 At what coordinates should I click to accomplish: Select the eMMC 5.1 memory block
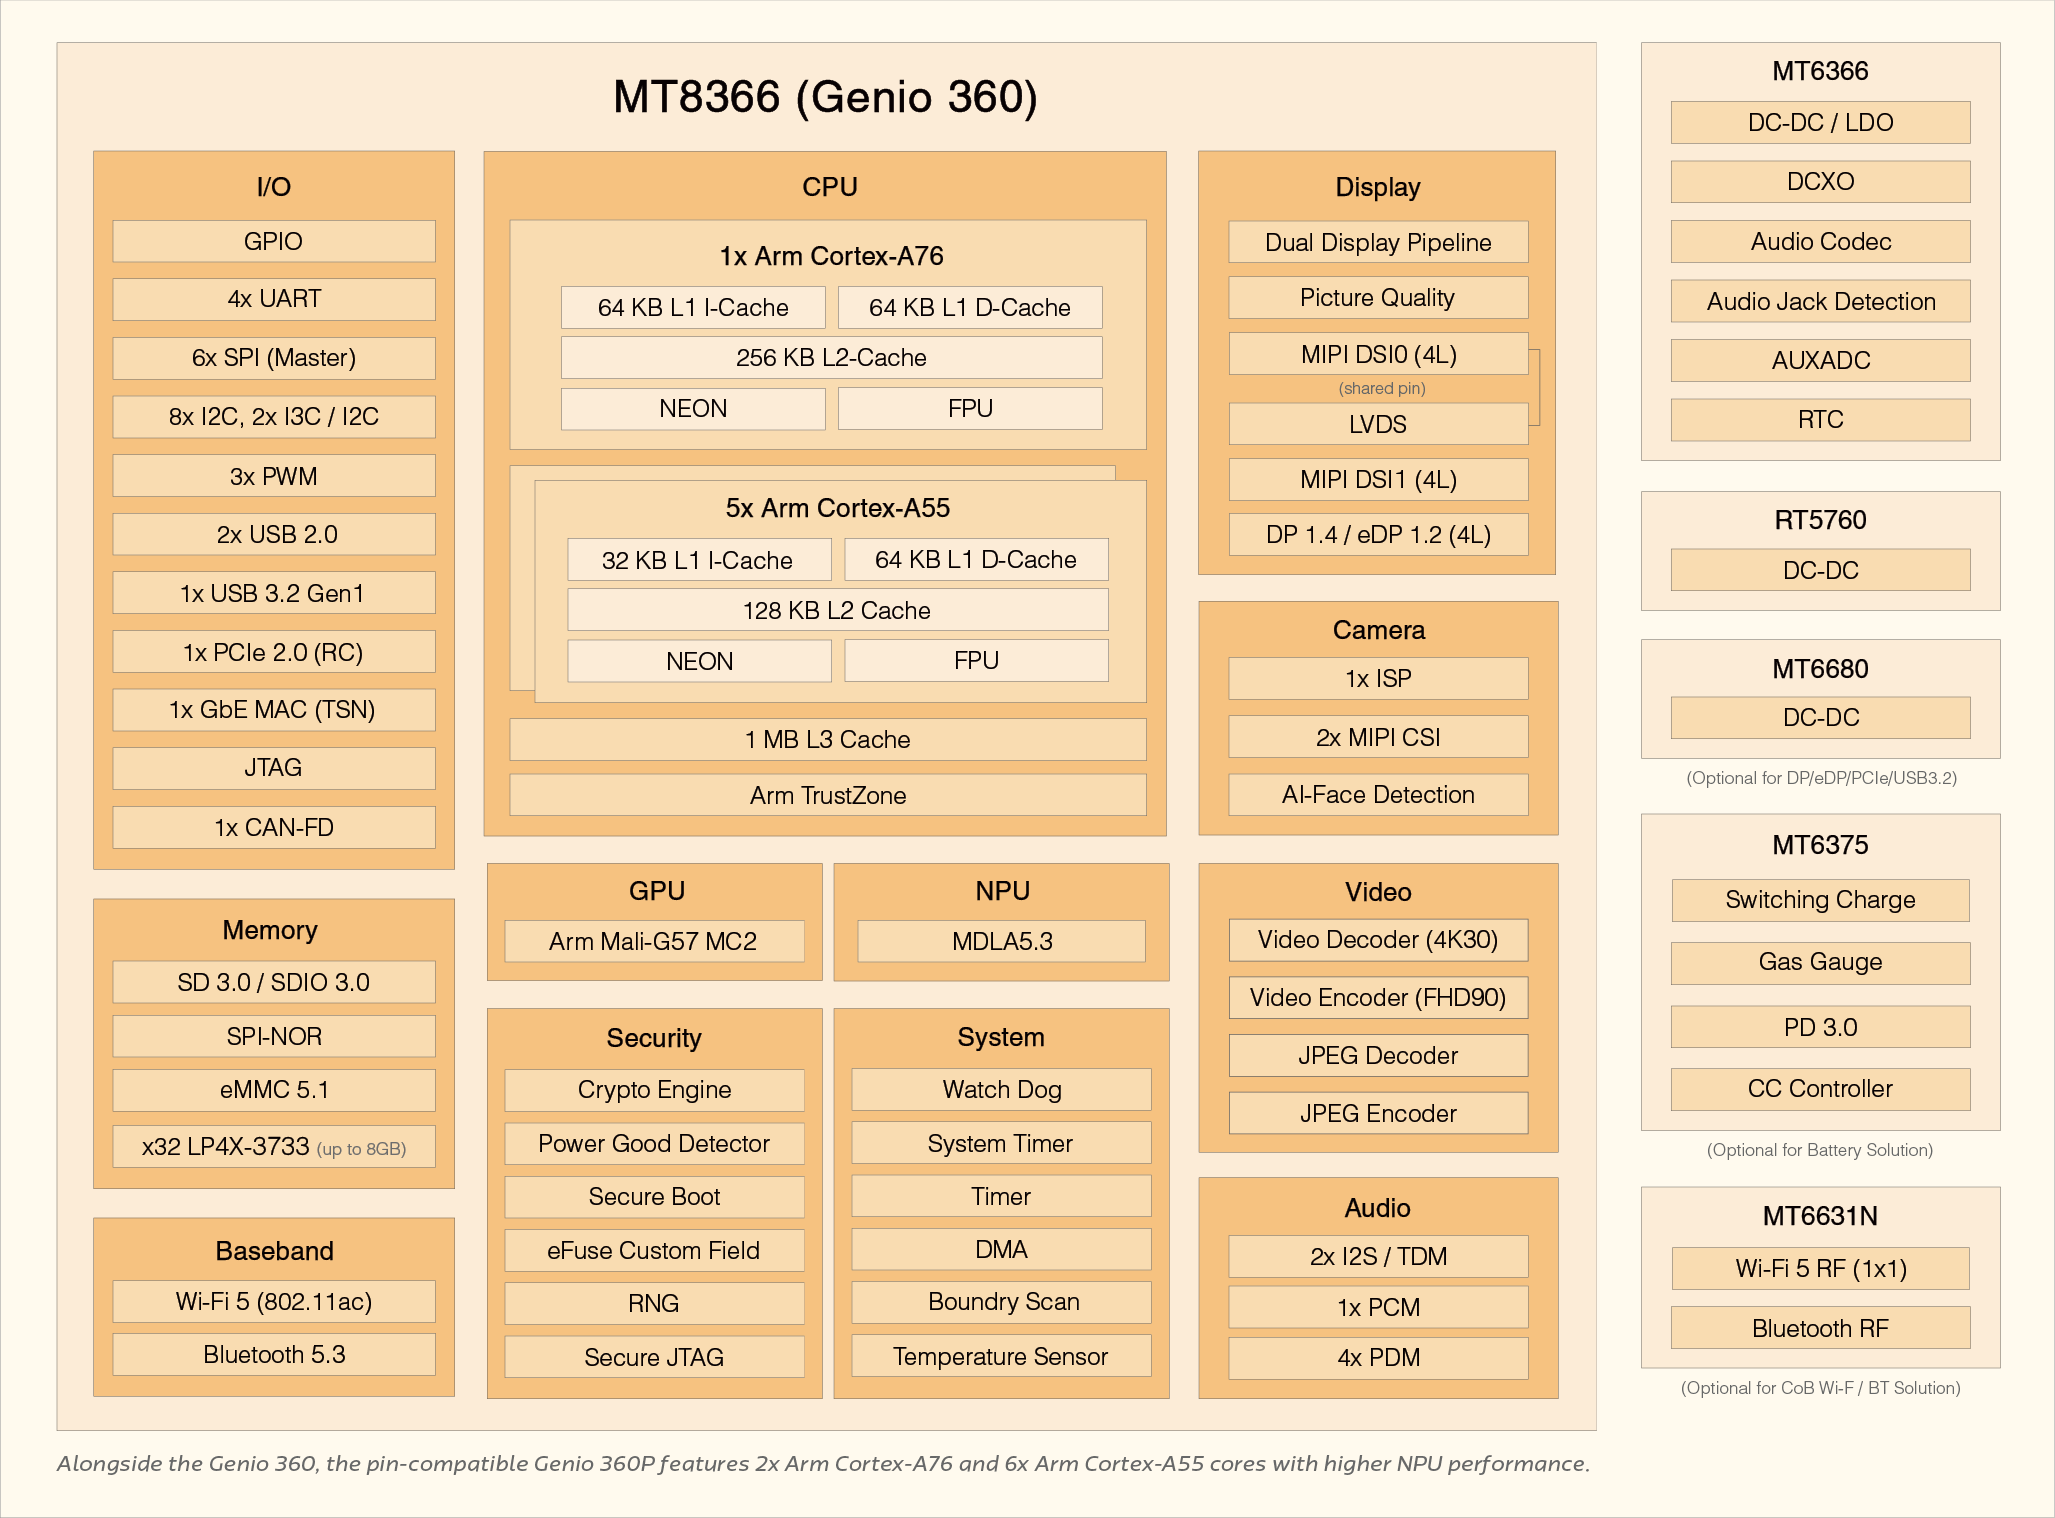point(273,1089)
